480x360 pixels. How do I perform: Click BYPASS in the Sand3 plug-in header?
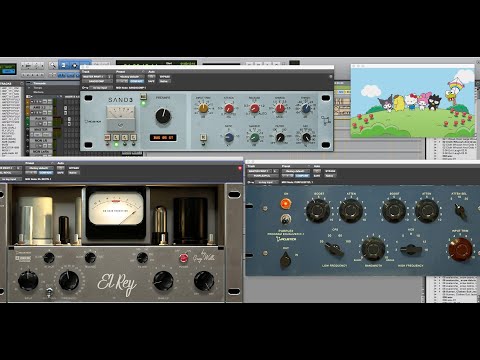coord(165,77)
